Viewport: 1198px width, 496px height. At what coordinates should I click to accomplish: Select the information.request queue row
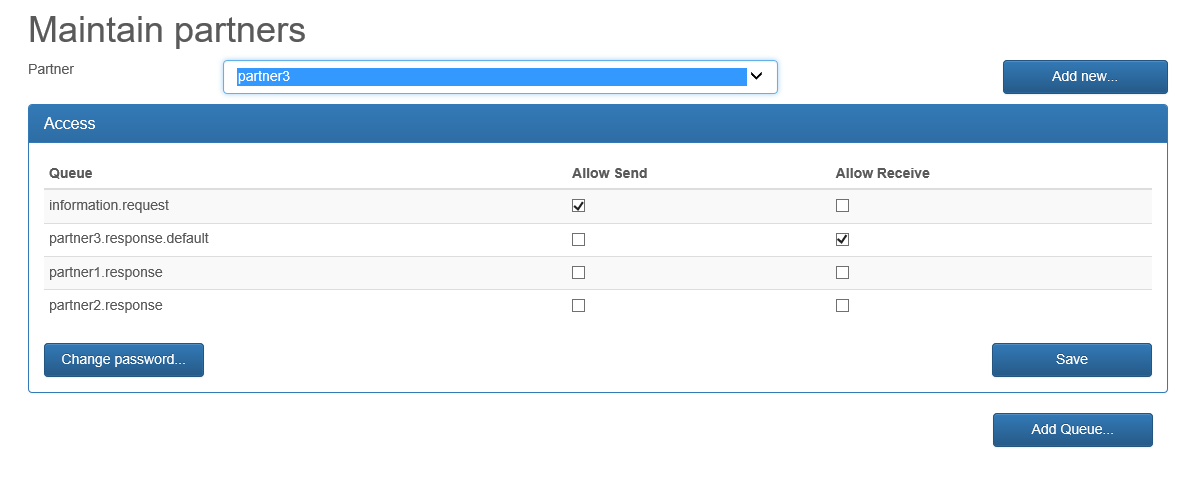[109, 205]
